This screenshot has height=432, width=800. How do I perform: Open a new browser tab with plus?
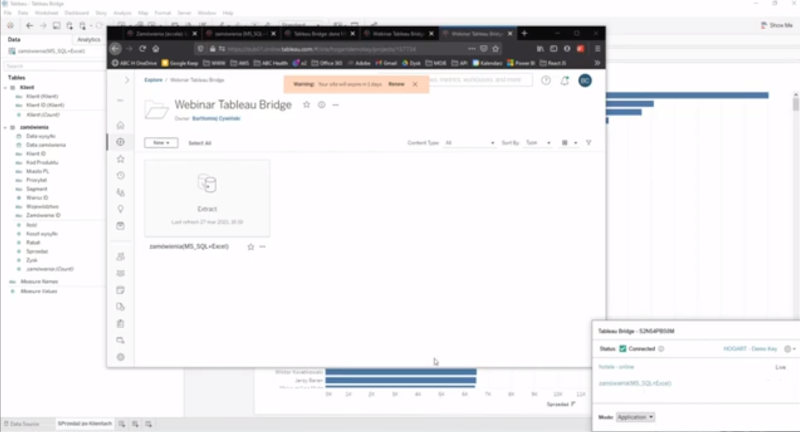pos(524,33)
